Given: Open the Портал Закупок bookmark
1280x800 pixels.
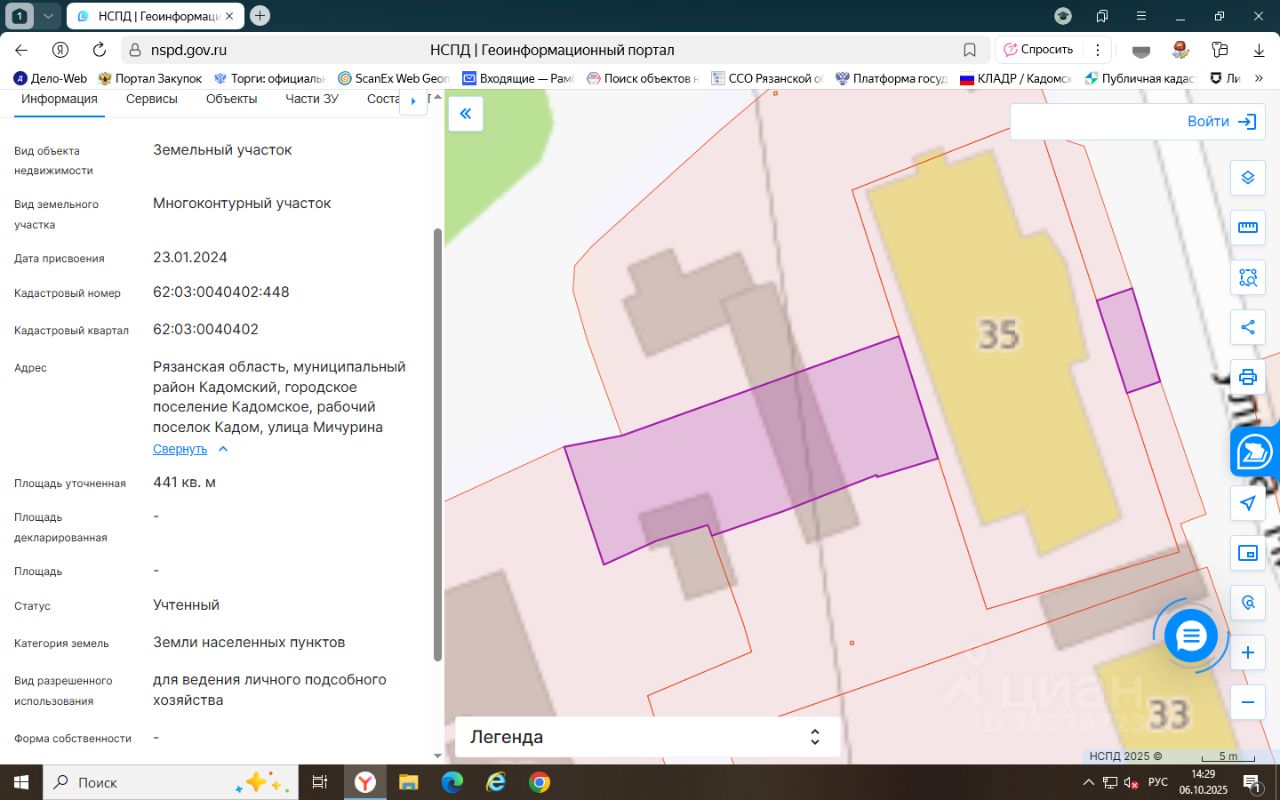Looking at the screenshot, I should (x=149, y=78).
